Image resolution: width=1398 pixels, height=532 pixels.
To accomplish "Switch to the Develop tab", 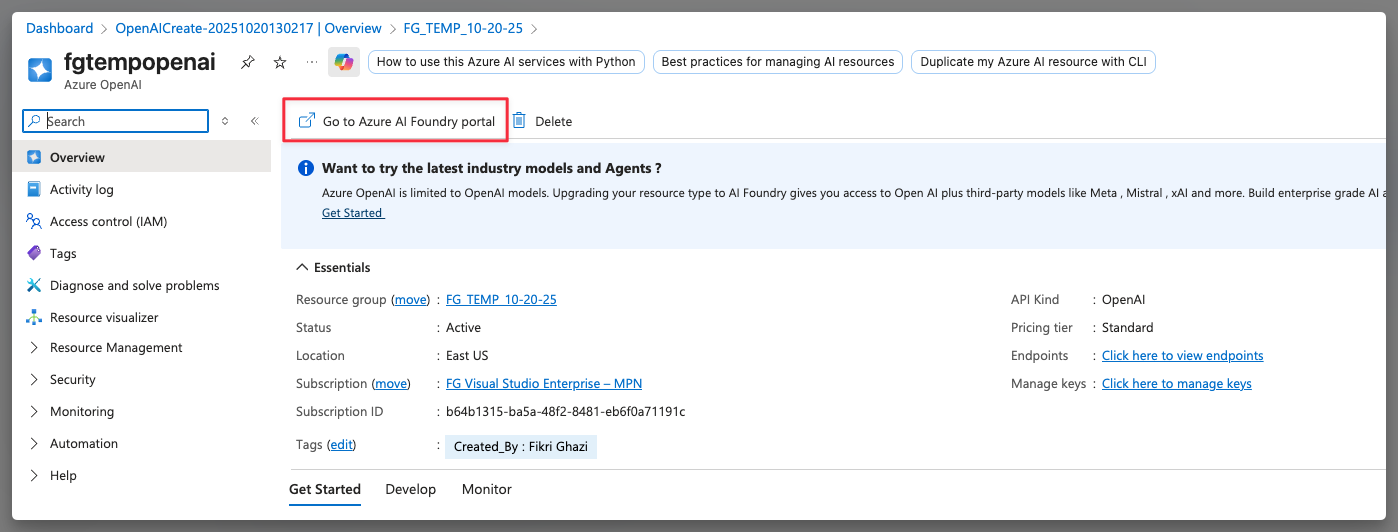I will pos(411,489).
